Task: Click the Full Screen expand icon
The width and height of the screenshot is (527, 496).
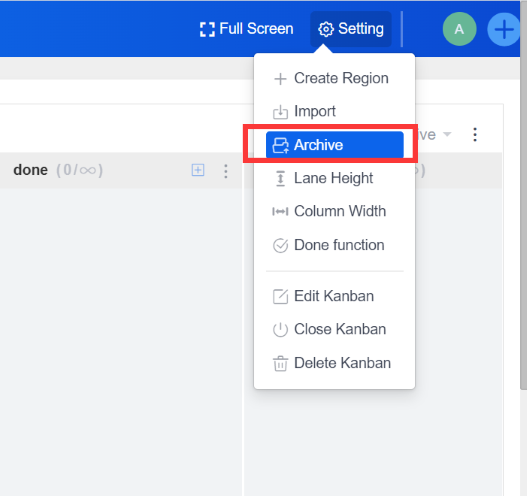Action: point(207,29)
